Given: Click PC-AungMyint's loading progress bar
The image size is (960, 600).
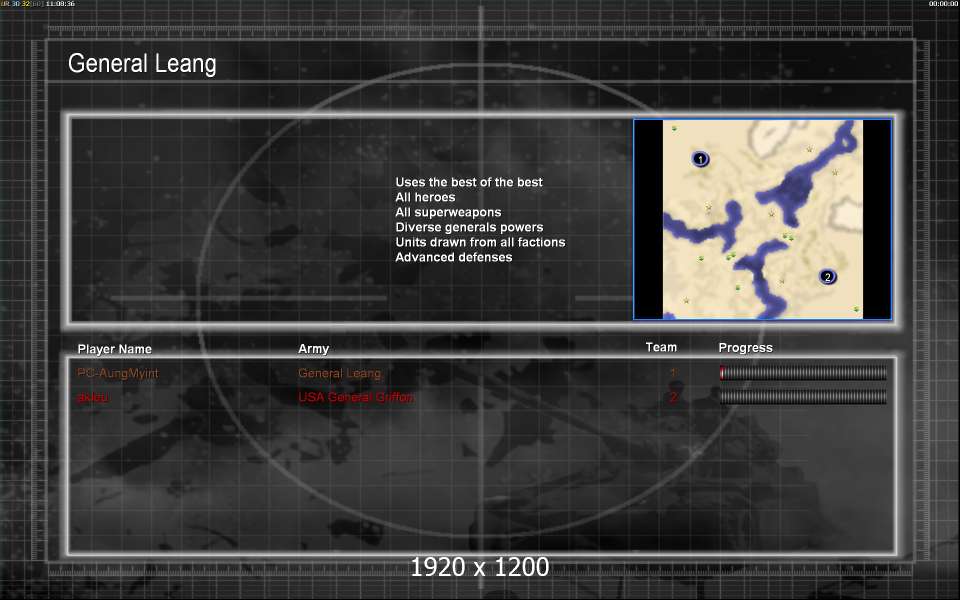Looking at the screenshot, I should (803, 373).
